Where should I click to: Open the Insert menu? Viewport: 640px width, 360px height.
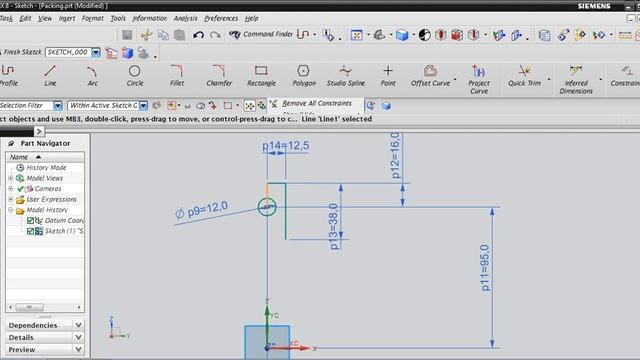coord(67,18)
